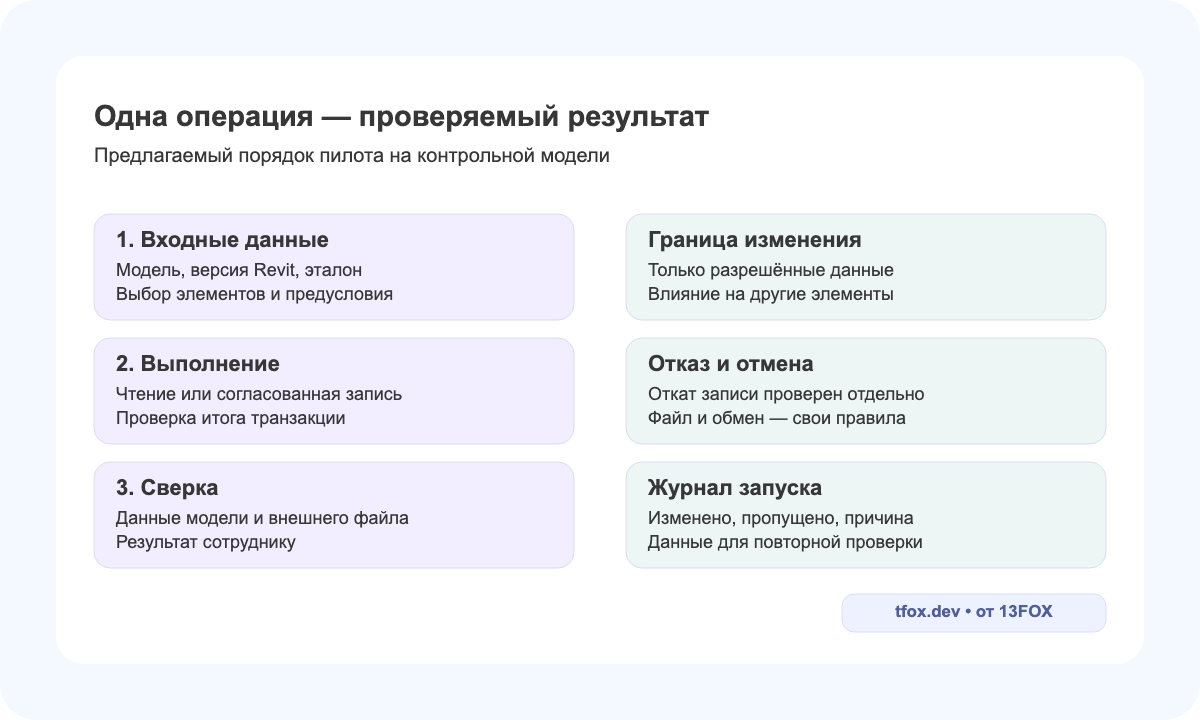
Task: Click the line 'Откат записи проверен отдельно'
Action: pyautogui.click(x=786, y=394)
